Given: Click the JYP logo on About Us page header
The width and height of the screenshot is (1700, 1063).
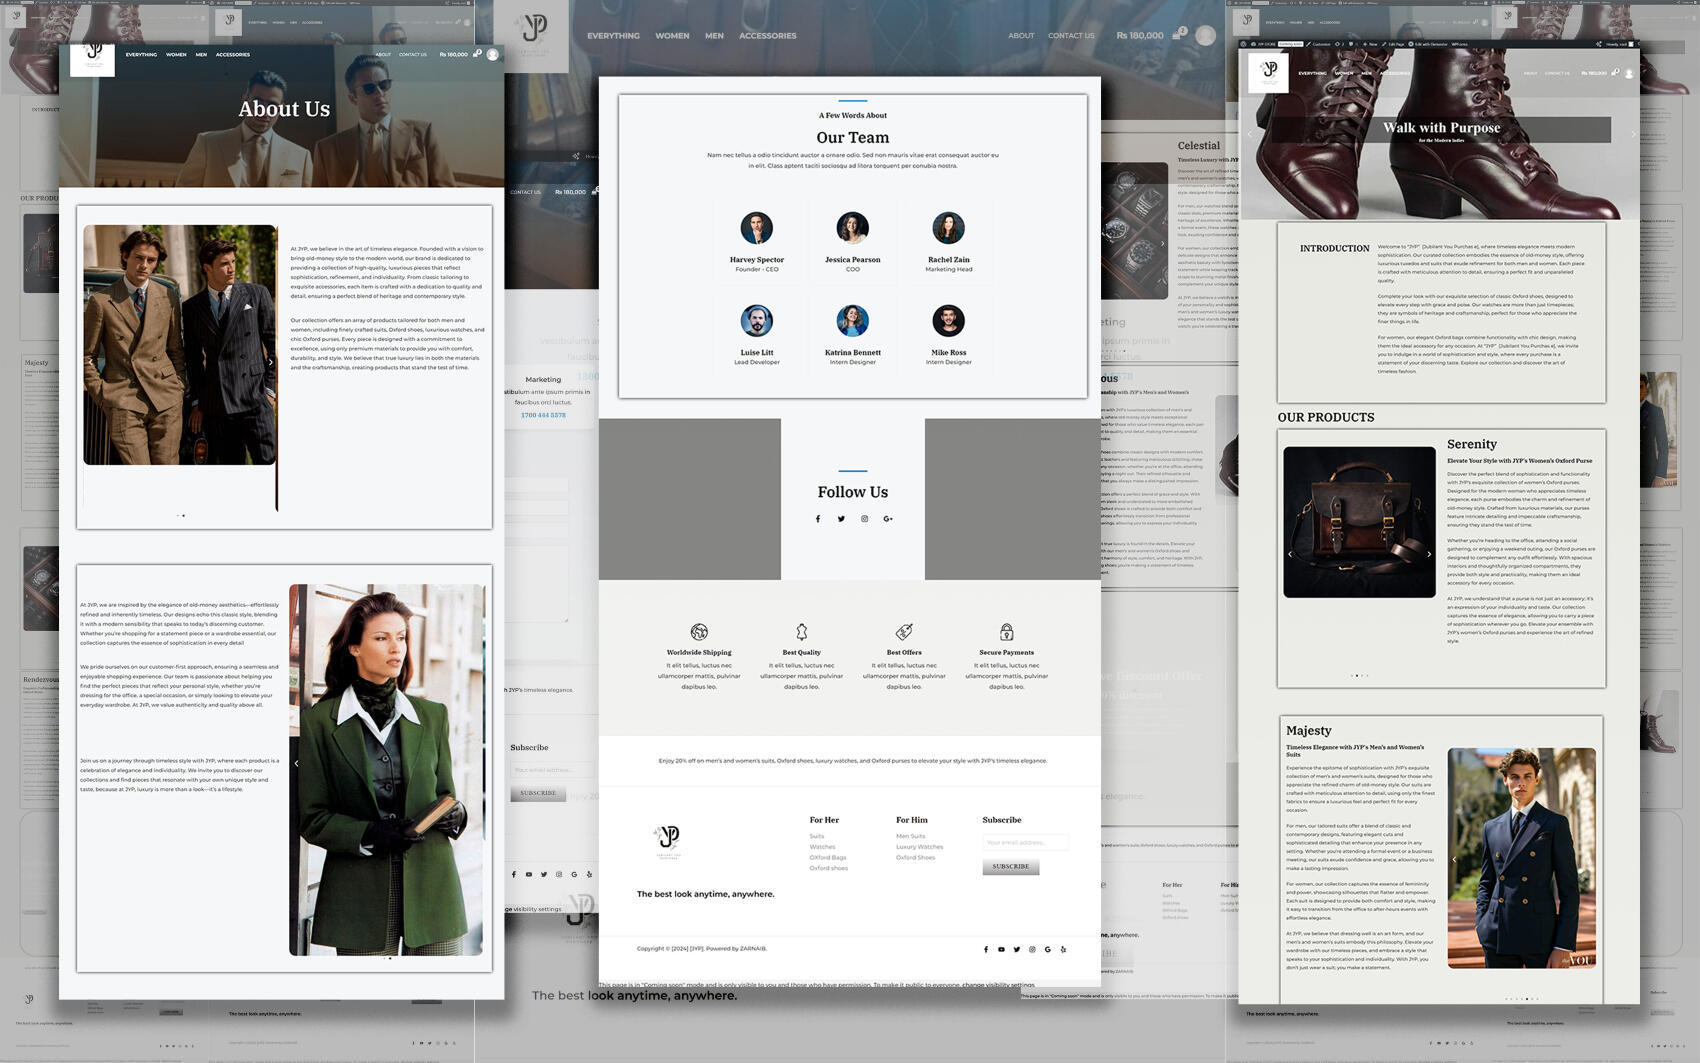Looking at the screenshot, I should [x=92, y=58].
